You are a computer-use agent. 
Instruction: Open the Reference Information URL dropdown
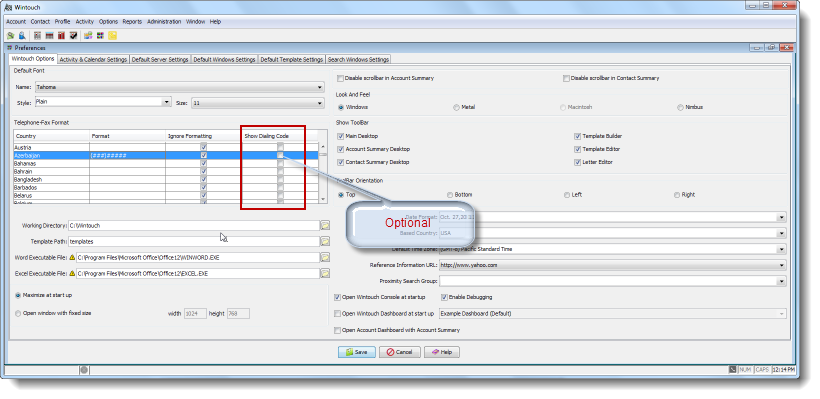coord(781,266)
